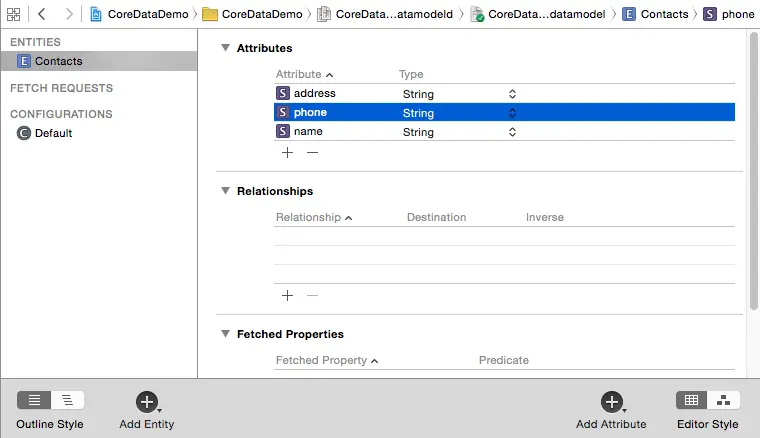Image resolution: width=760 pixels, height=438 pixels.
Task: Click the Inverse column header
Action: coord(545,217)
